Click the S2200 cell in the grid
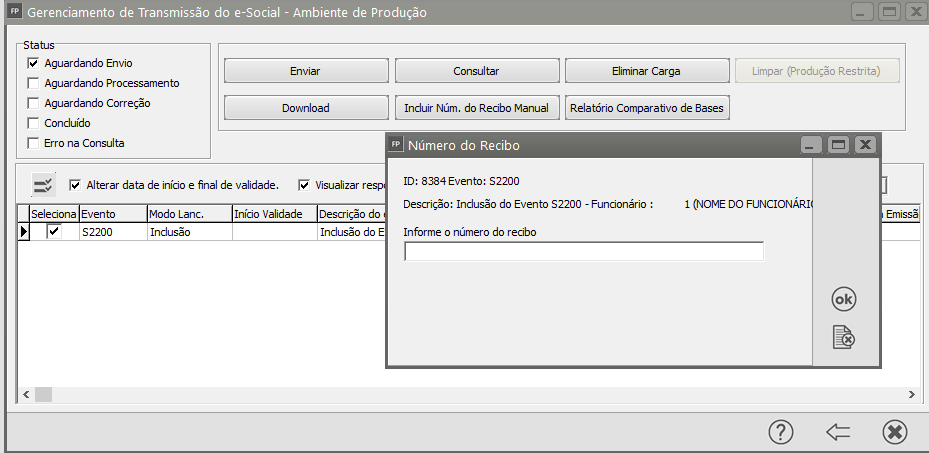This screenshot has height=453, width=929. [113, 232]
